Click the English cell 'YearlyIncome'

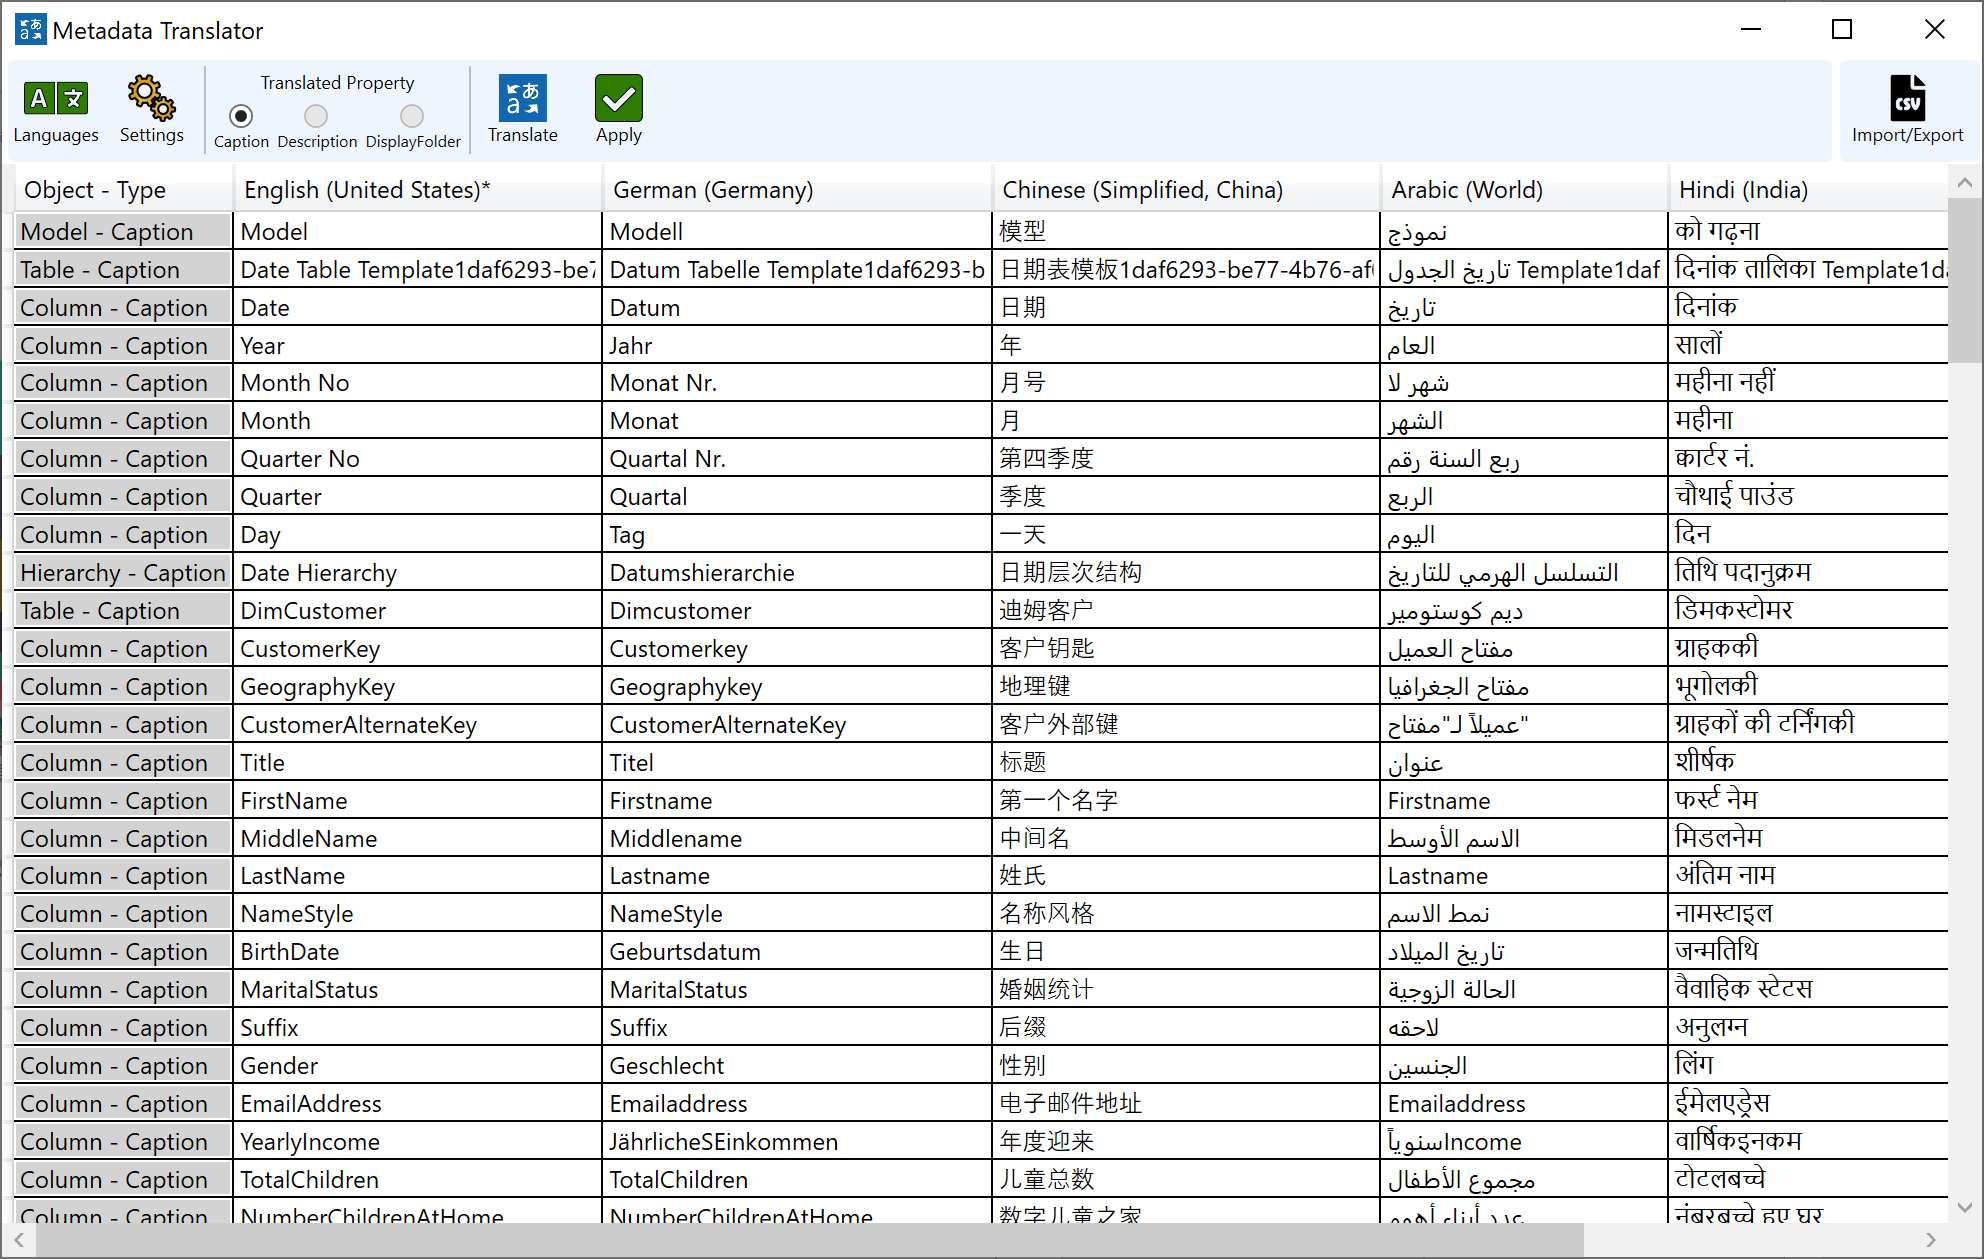tap(418, 1141)
